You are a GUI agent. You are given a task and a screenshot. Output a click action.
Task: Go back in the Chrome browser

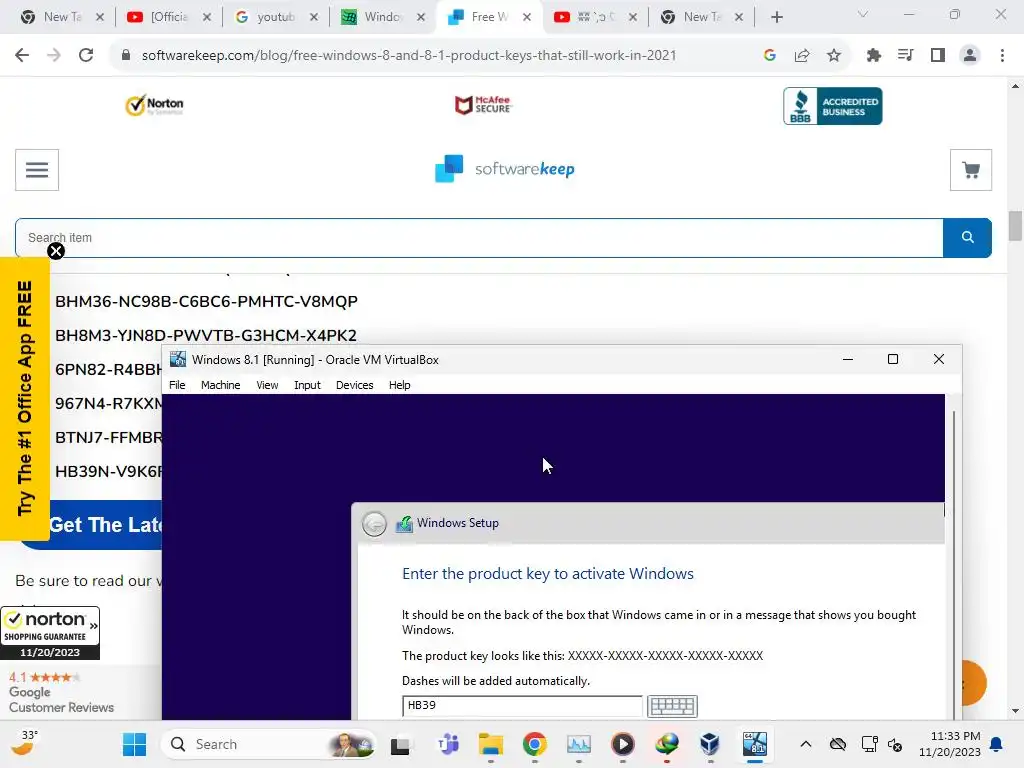click(x=22, y=56)
